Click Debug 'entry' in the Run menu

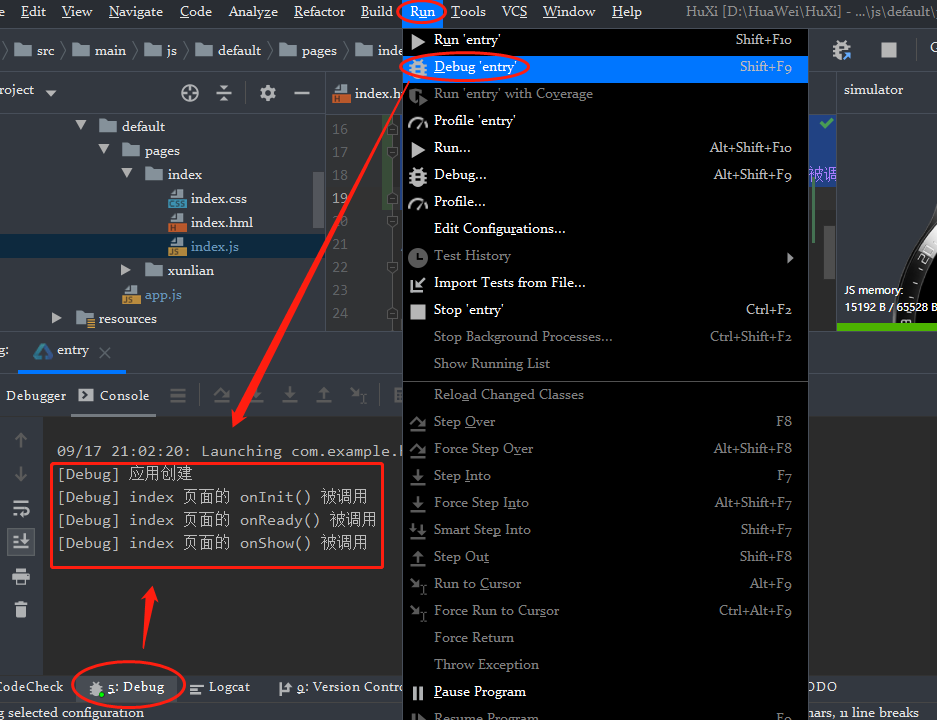point(605,67)
